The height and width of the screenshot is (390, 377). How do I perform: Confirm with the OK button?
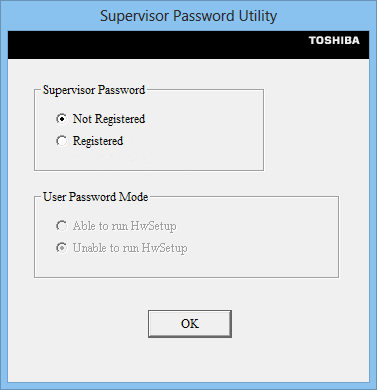pos(190,324)
